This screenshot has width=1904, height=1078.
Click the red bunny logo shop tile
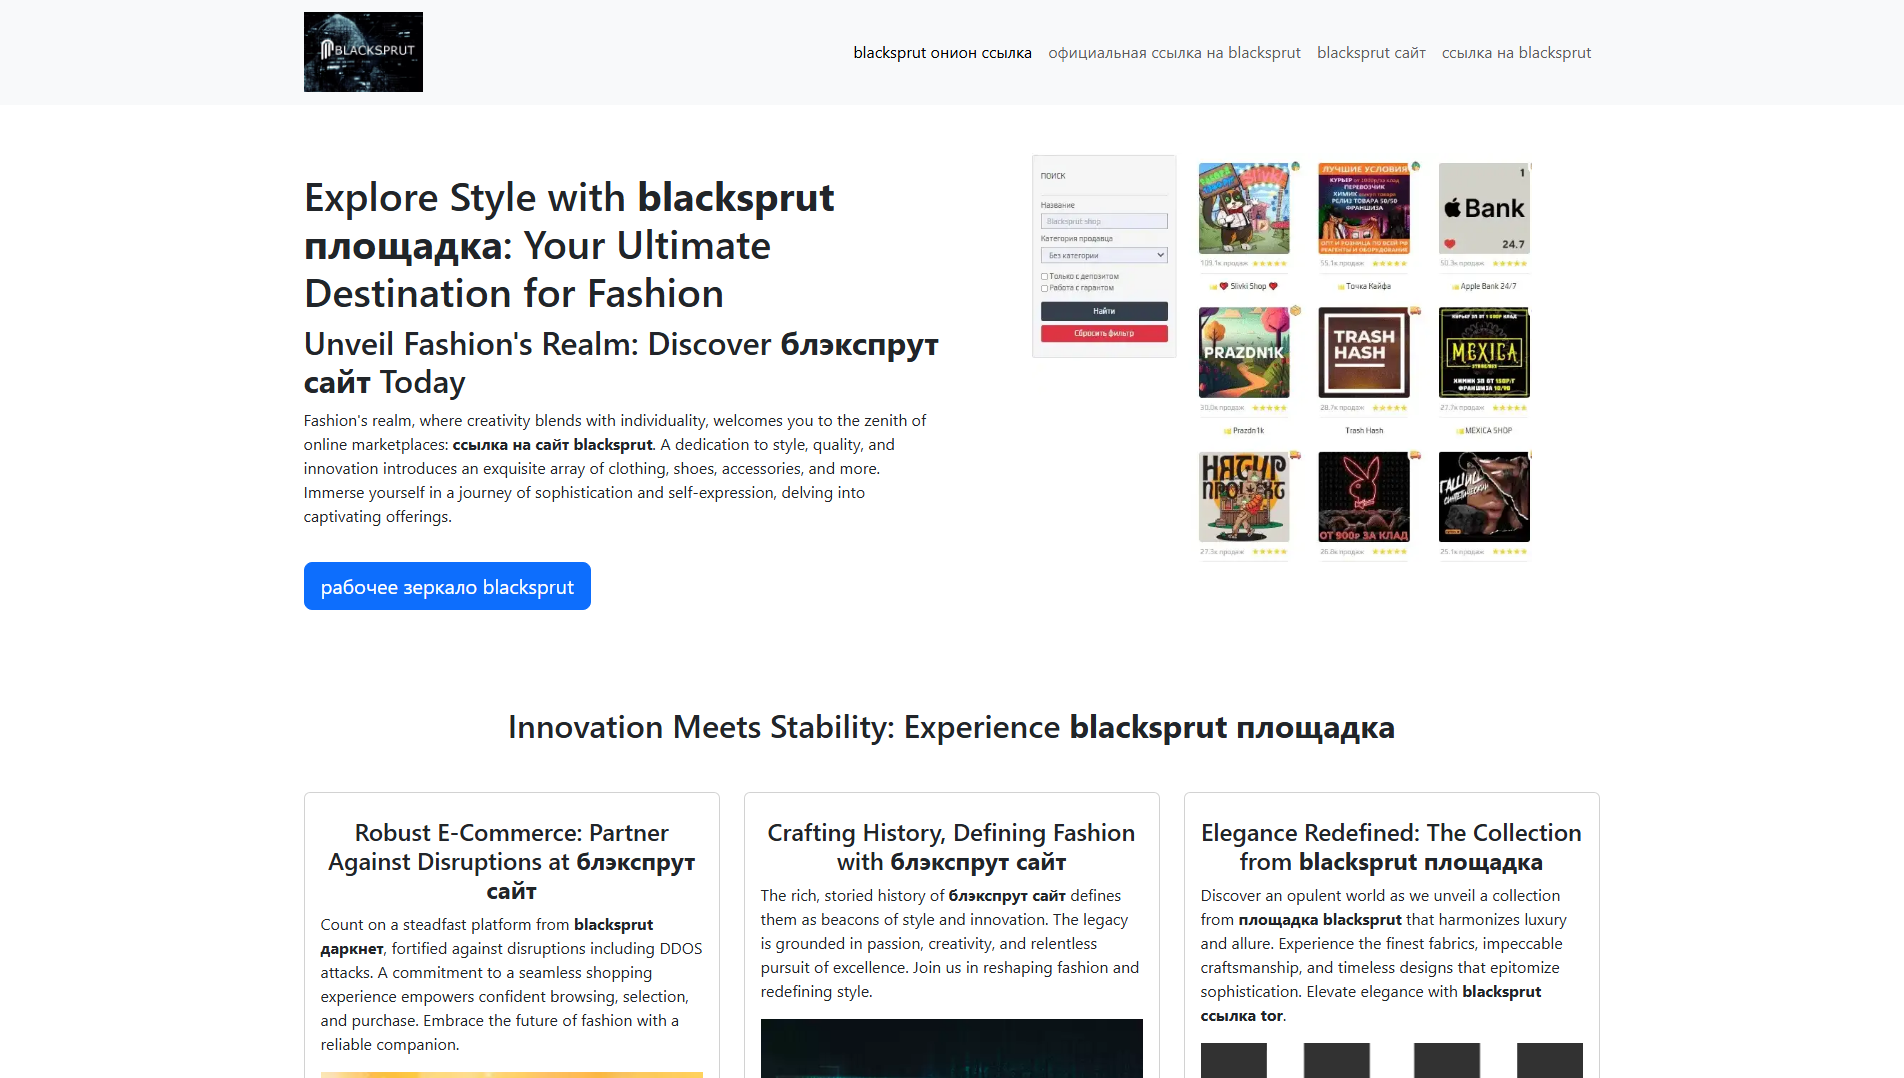[x=1364, y=496]
